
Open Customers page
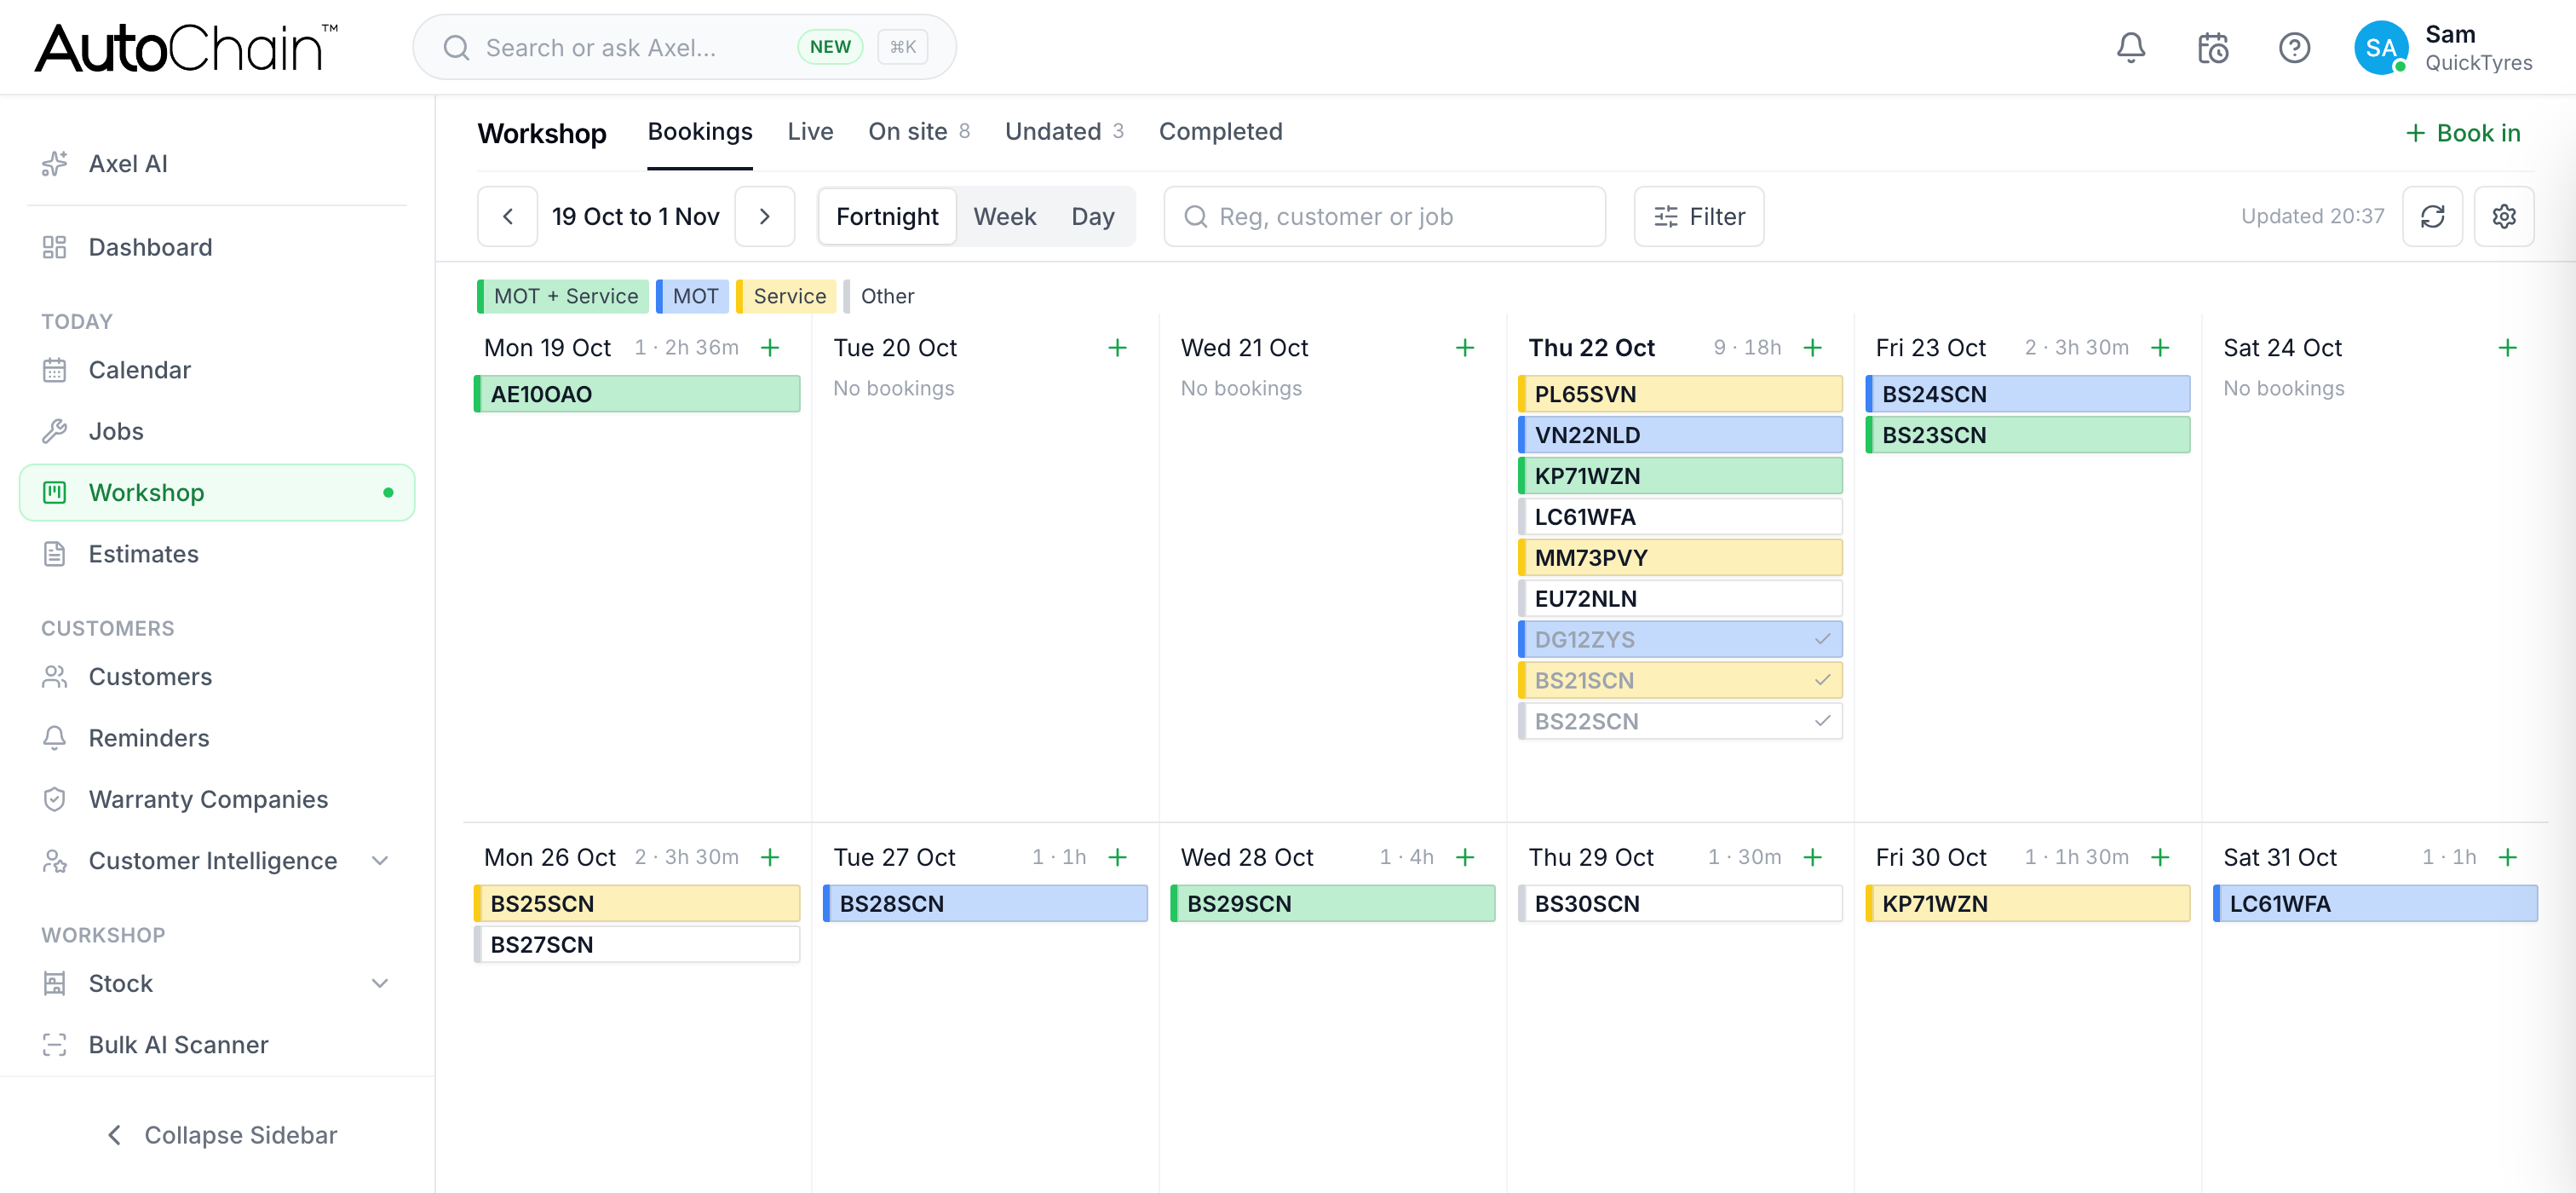coord(217,676)
